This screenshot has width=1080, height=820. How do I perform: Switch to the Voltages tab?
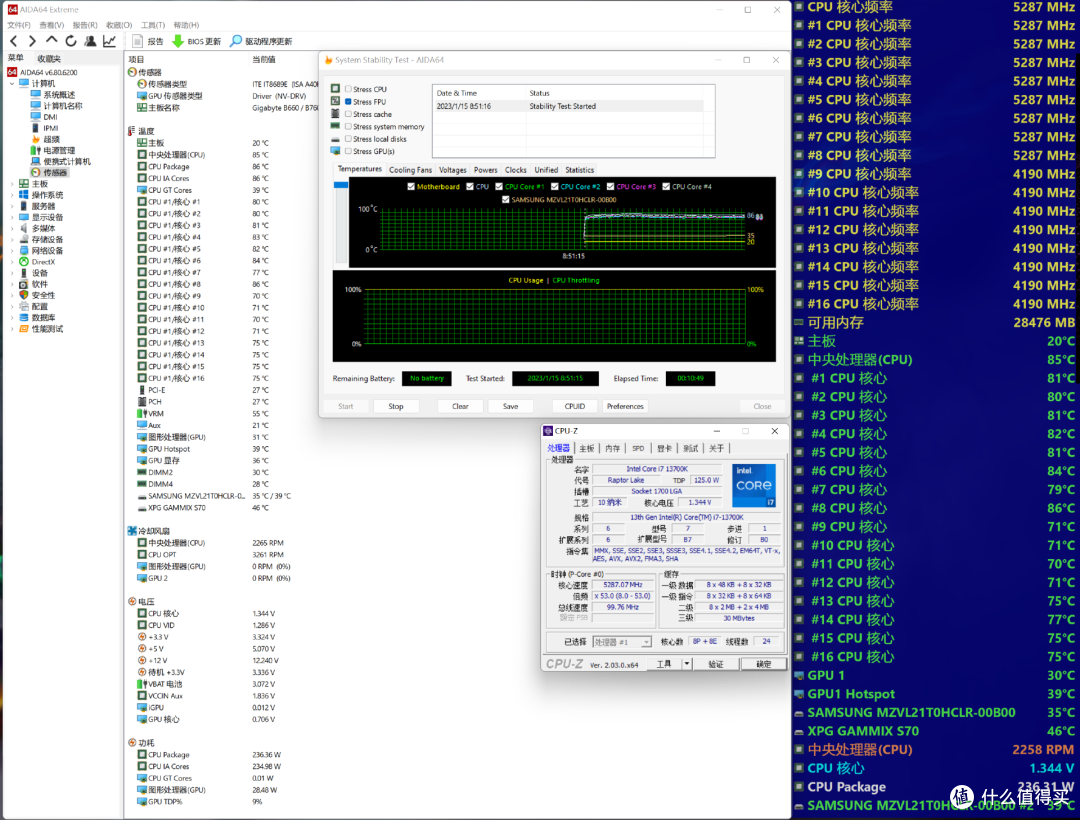453,170
